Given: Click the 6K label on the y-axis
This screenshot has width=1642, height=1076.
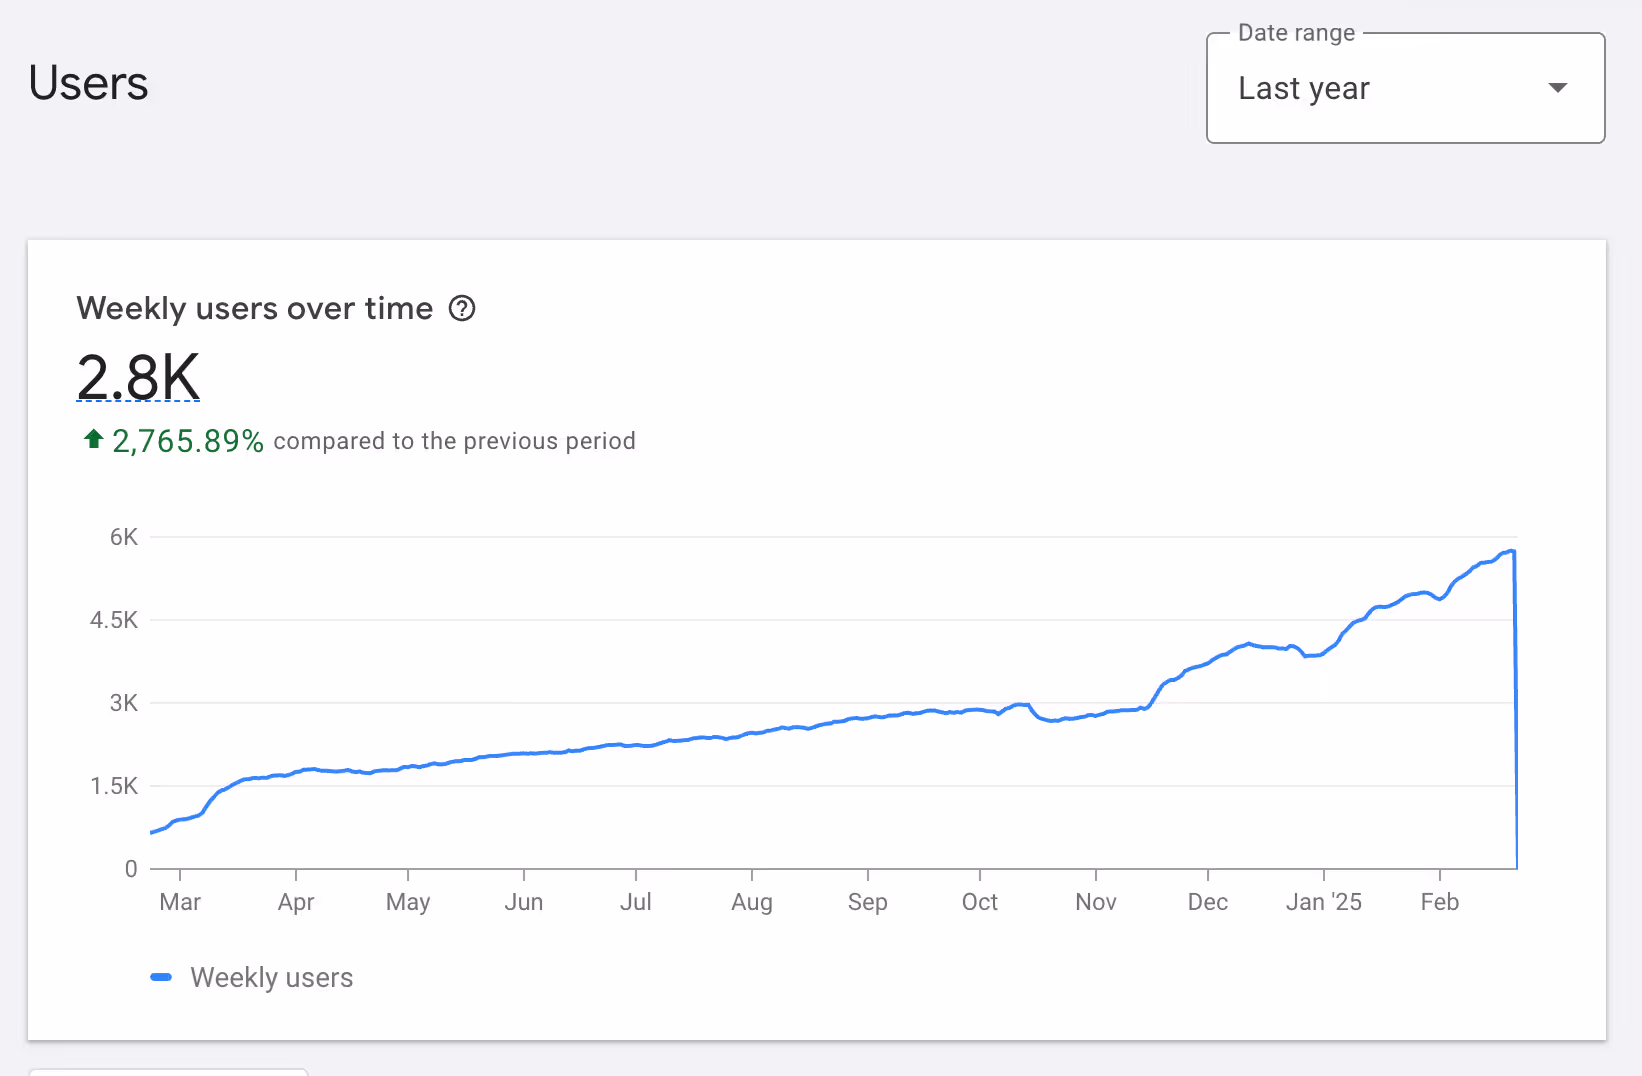Looking at the screenshot, I should (x=124, y=537).
